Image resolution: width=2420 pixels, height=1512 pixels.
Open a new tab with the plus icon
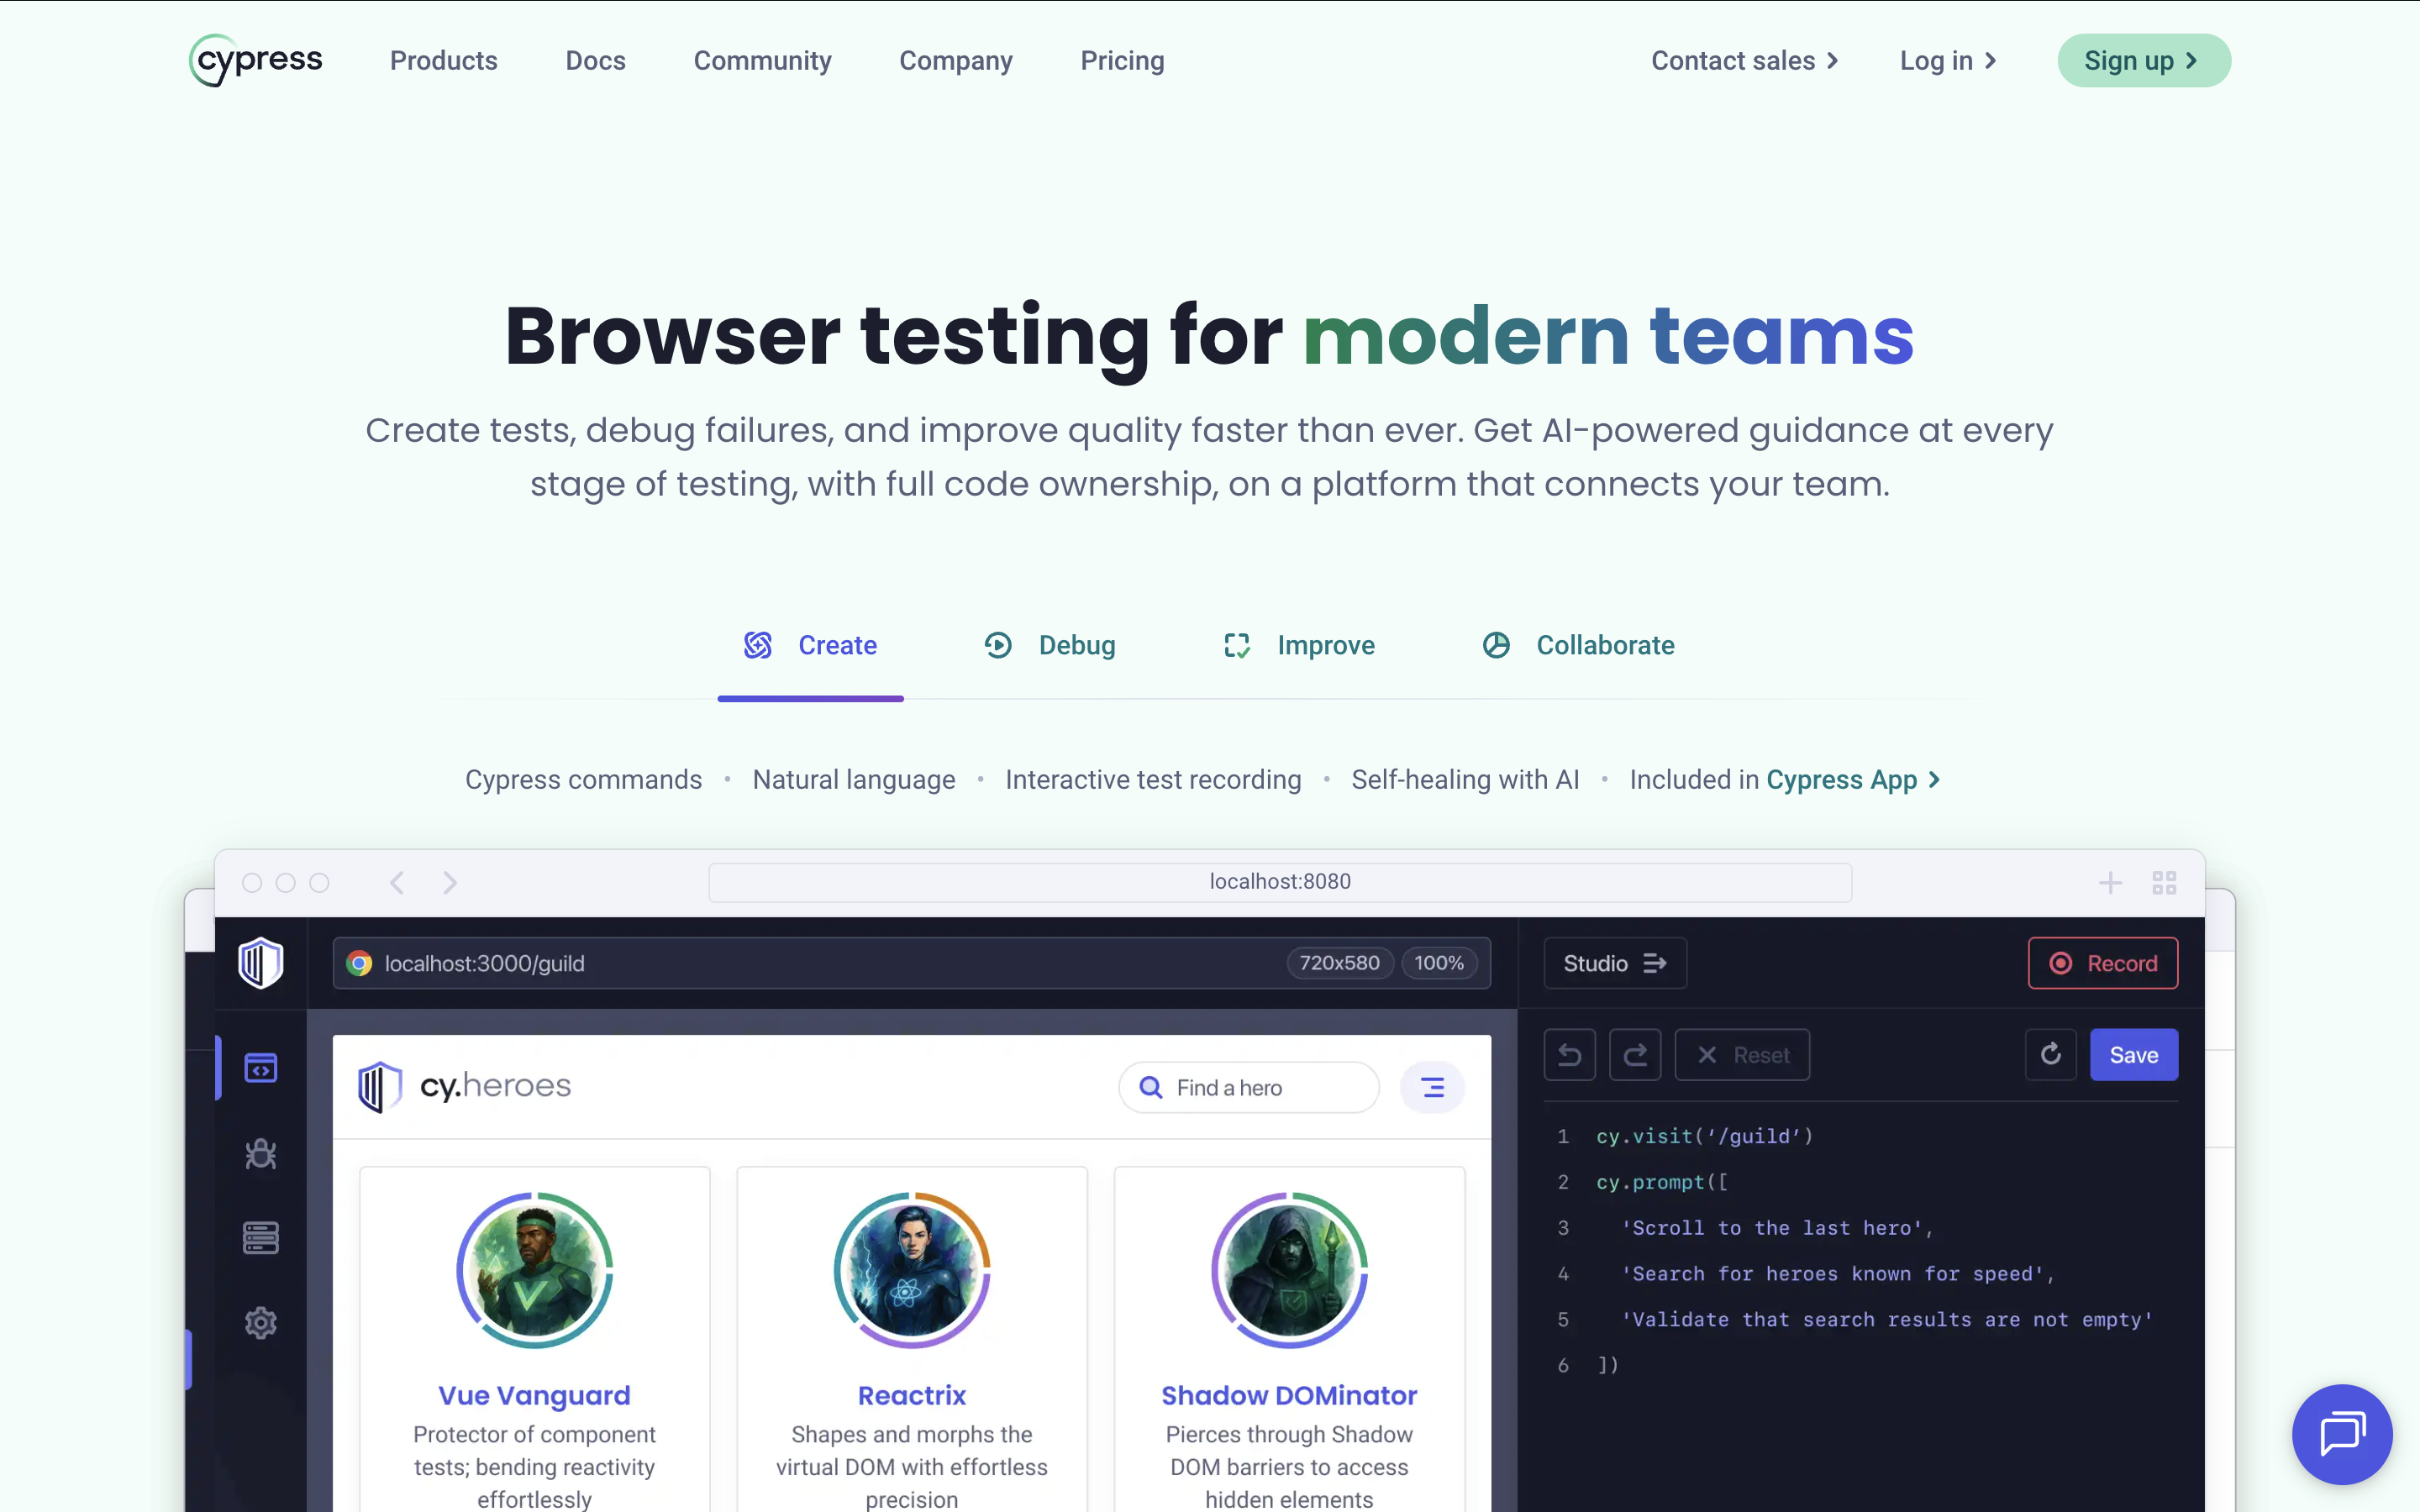click(x=2111, y=881)
